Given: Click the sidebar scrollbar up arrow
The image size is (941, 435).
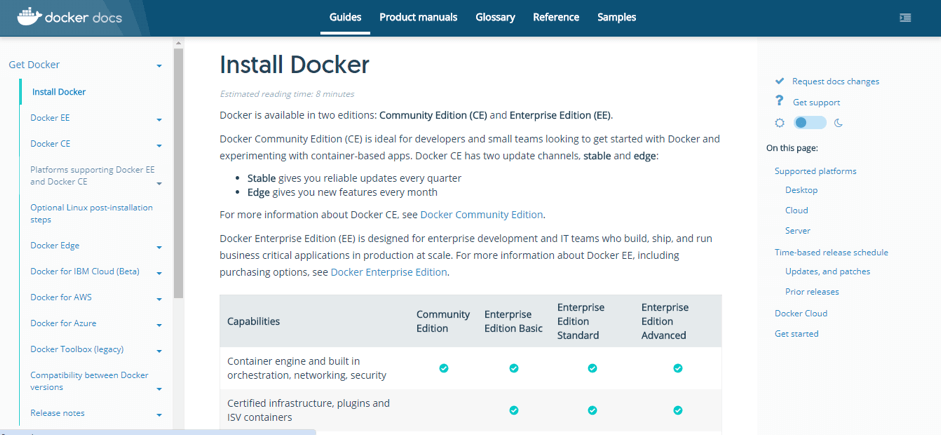Looking at the screenshot, I should [x=178, y=44].
